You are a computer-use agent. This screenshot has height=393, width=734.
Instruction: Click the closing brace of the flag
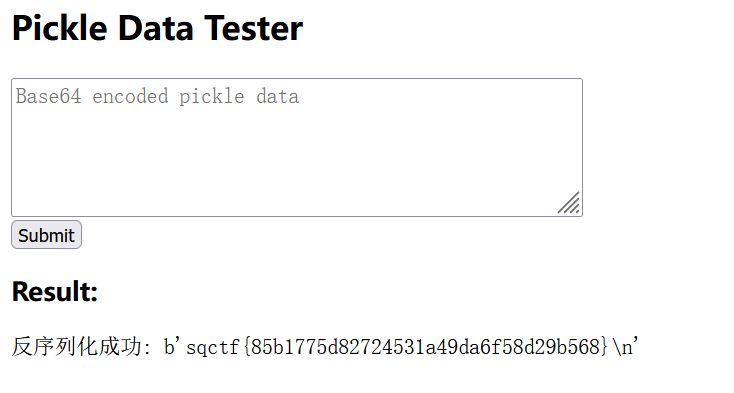(603, 347)
